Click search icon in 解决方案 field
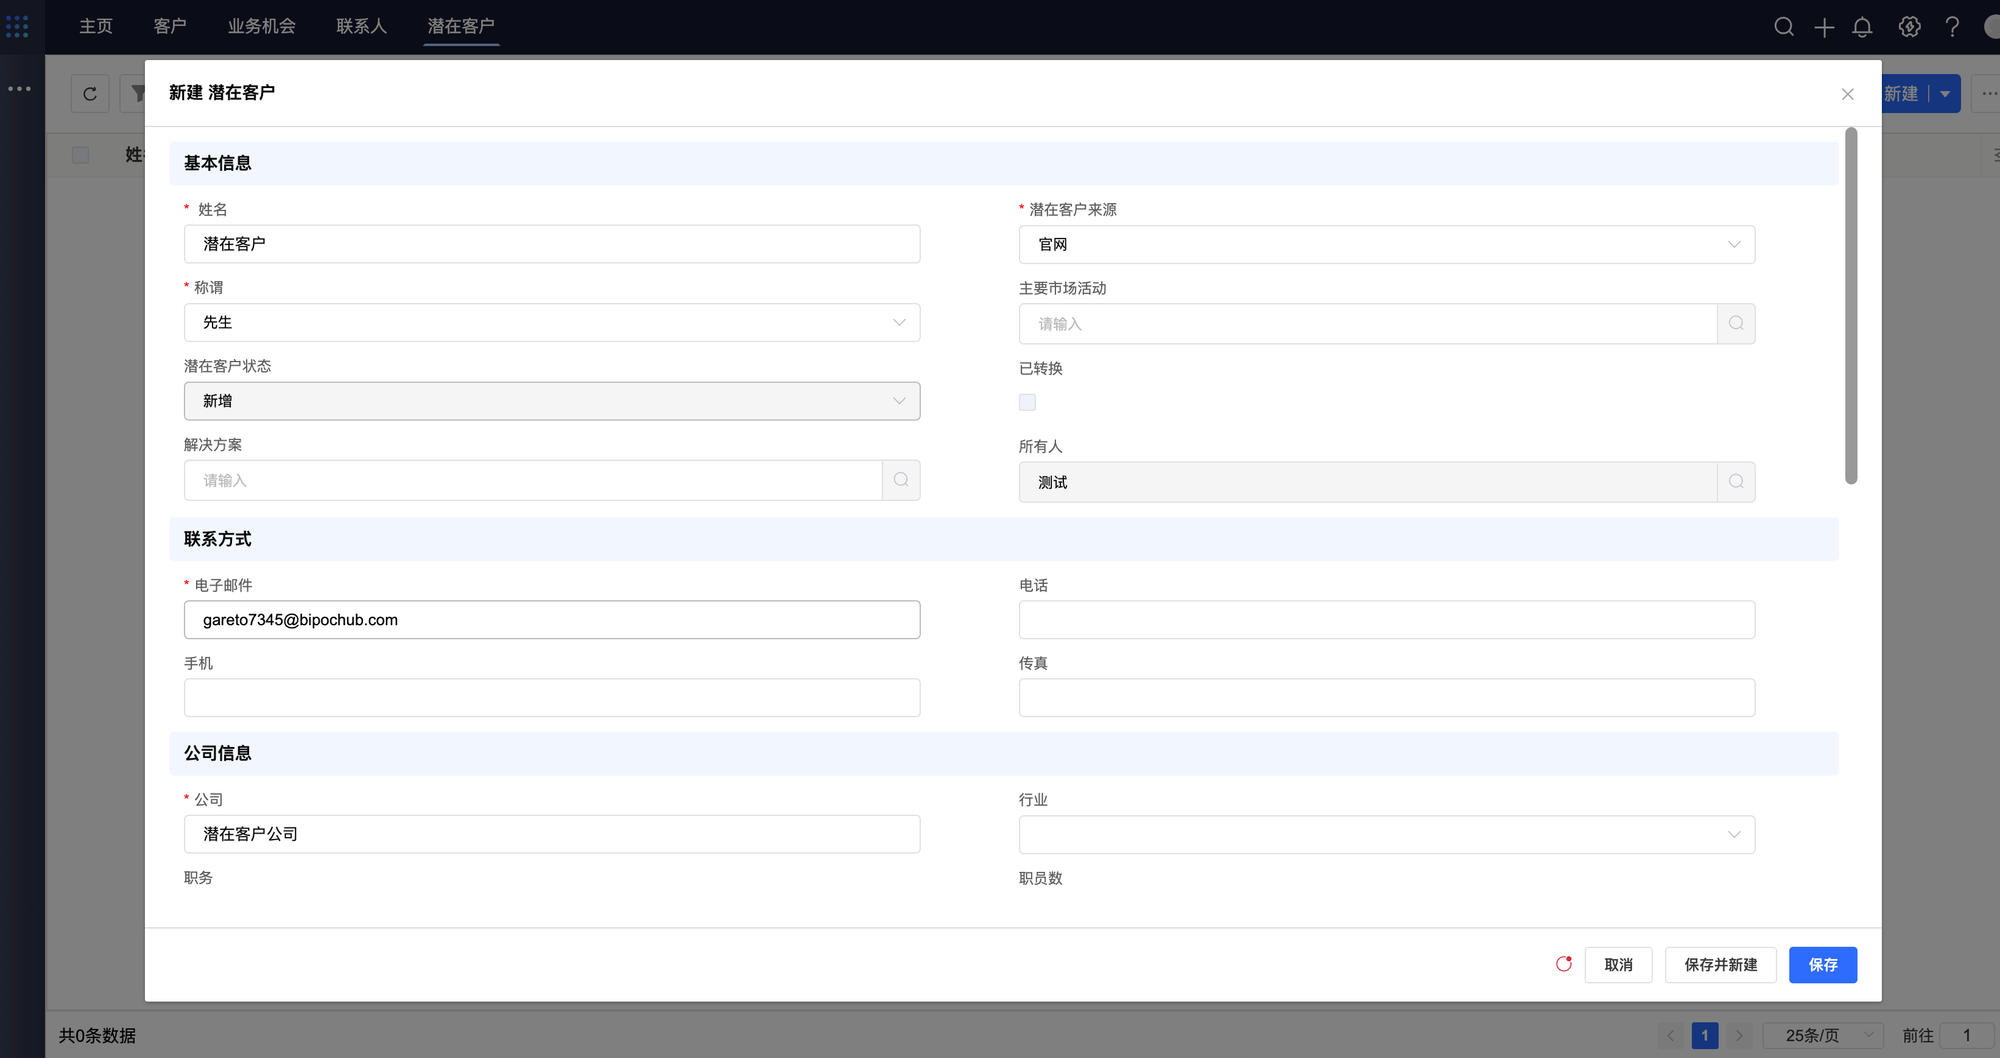Screen dimensions: 2000x1058 [901, 480]
